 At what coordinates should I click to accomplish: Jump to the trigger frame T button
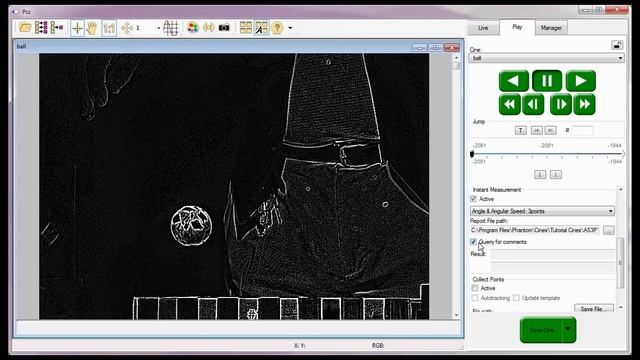click(x=520, y=130)
